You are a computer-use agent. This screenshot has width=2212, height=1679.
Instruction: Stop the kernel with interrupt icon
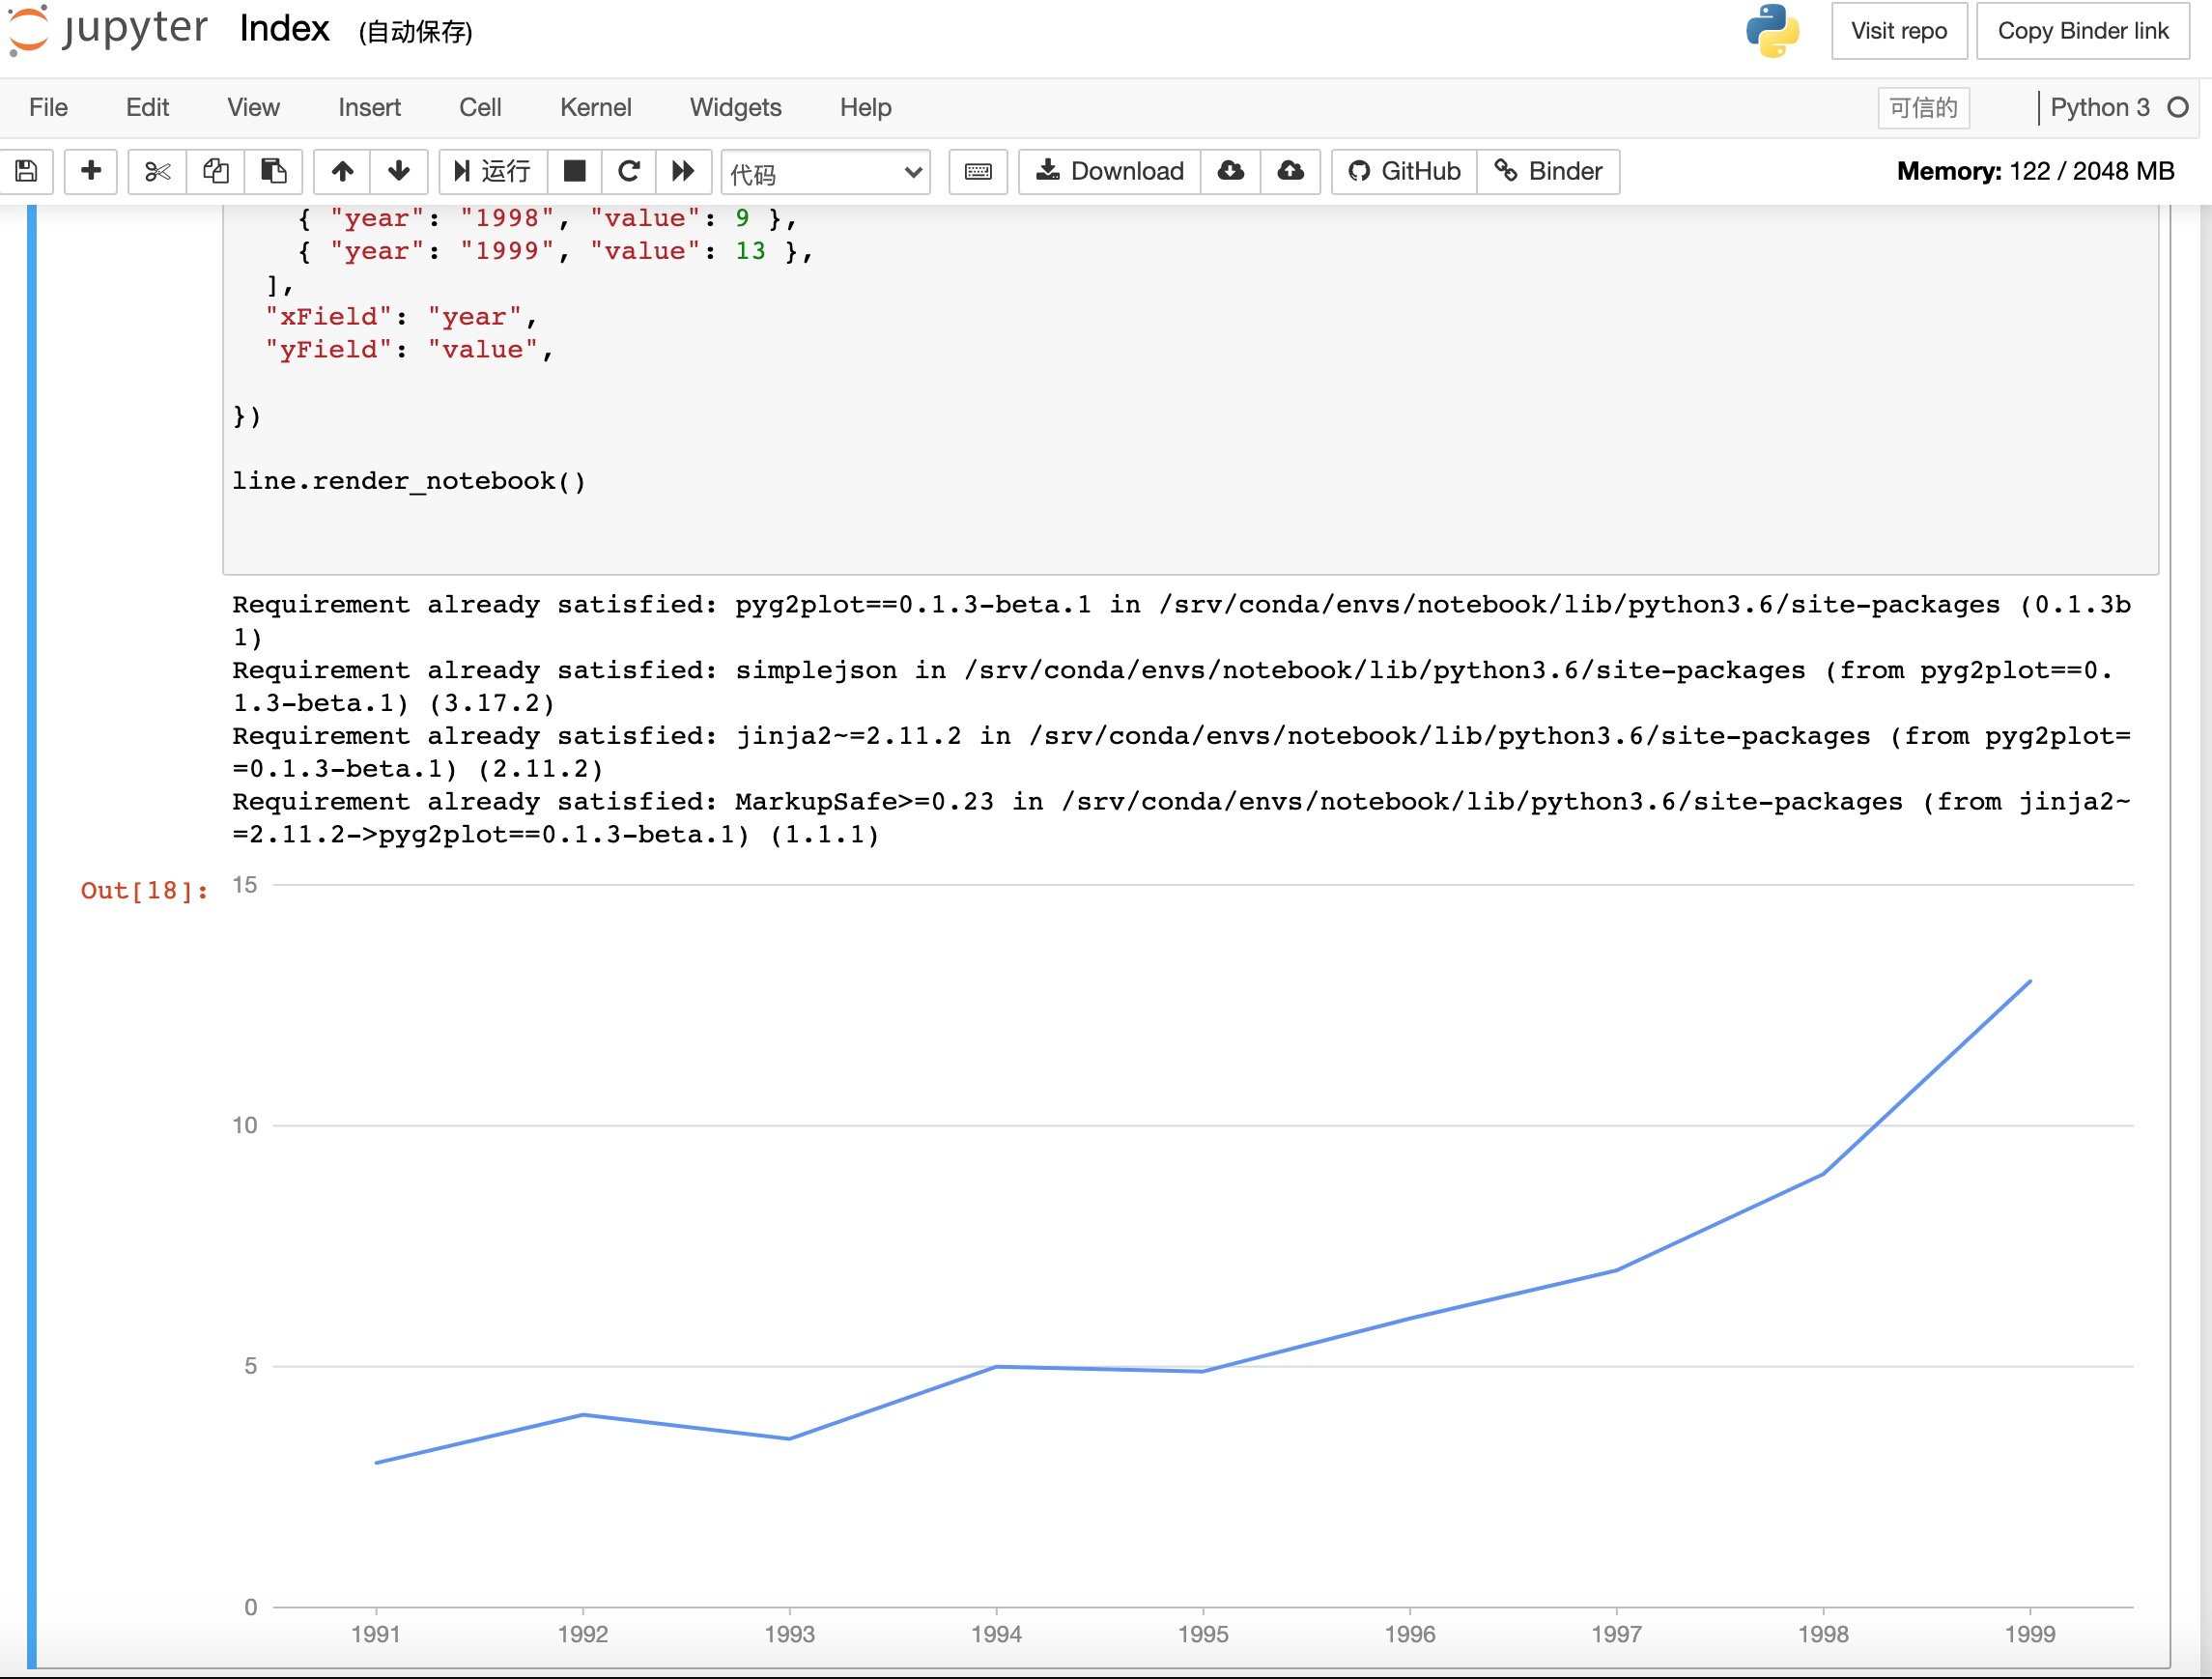pyautogui.click(x=575, y=171)
